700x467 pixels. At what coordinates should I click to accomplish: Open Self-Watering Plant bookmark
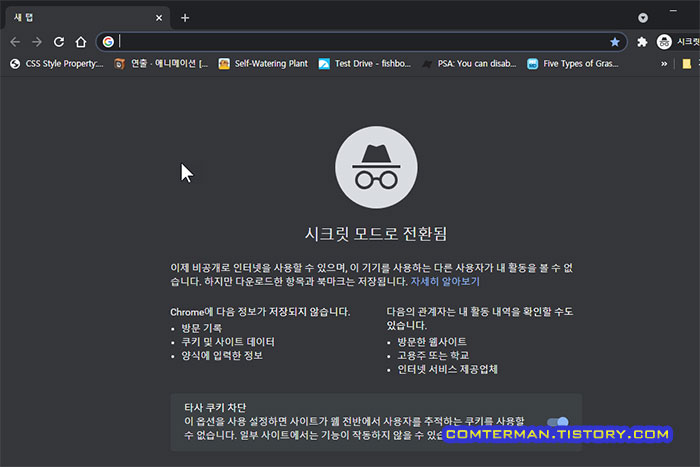[x=263, y=64]
